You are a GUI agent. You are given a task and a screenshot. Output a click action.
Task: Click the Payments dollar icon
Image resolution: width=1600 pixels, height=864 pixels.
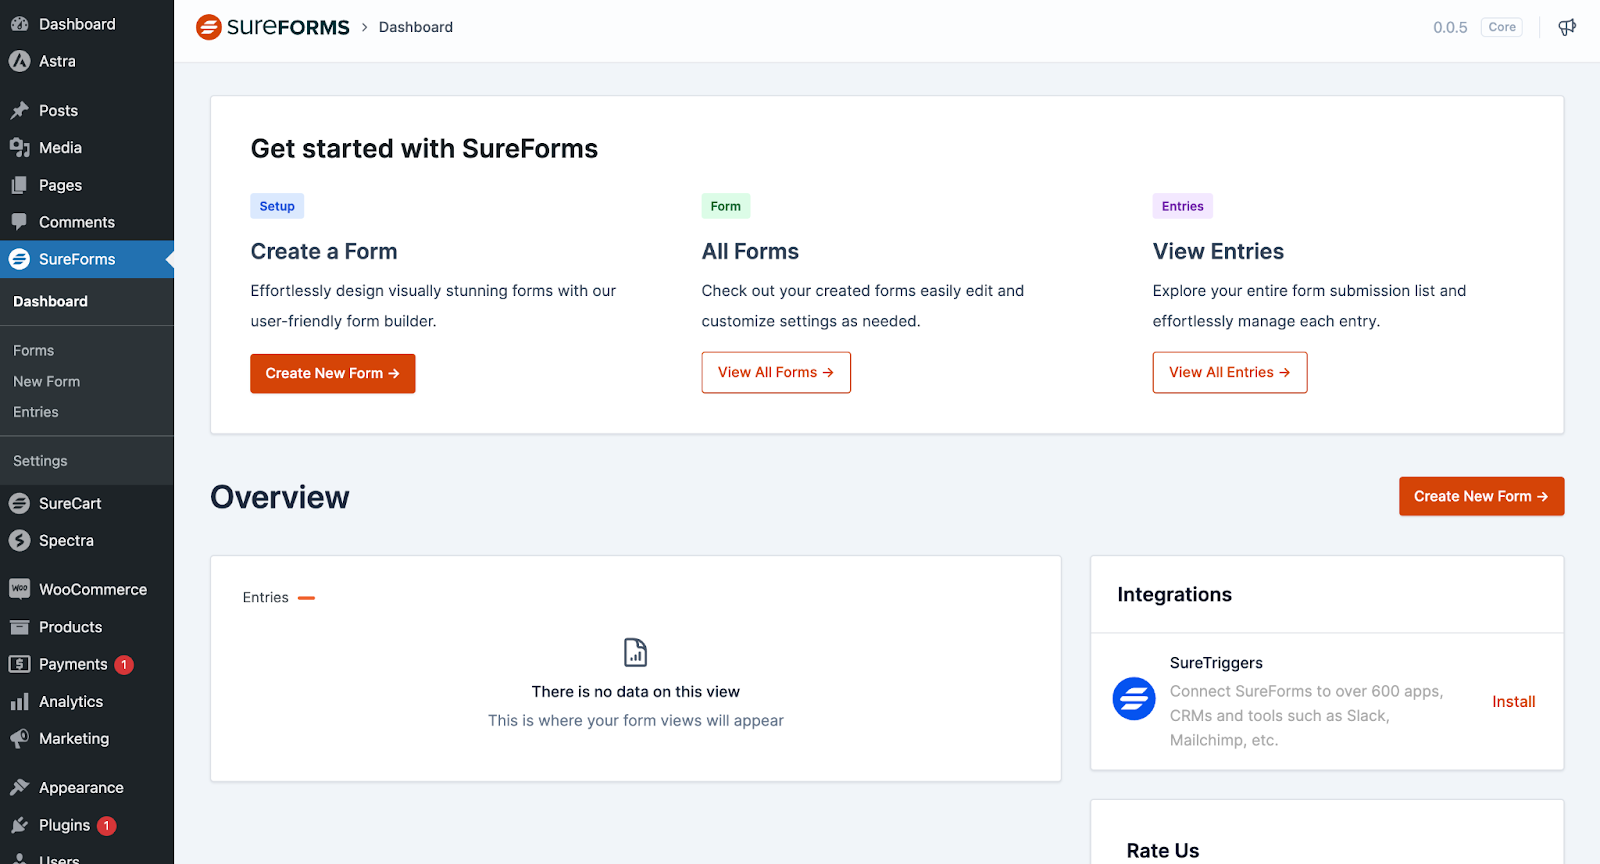click(19, 664)
